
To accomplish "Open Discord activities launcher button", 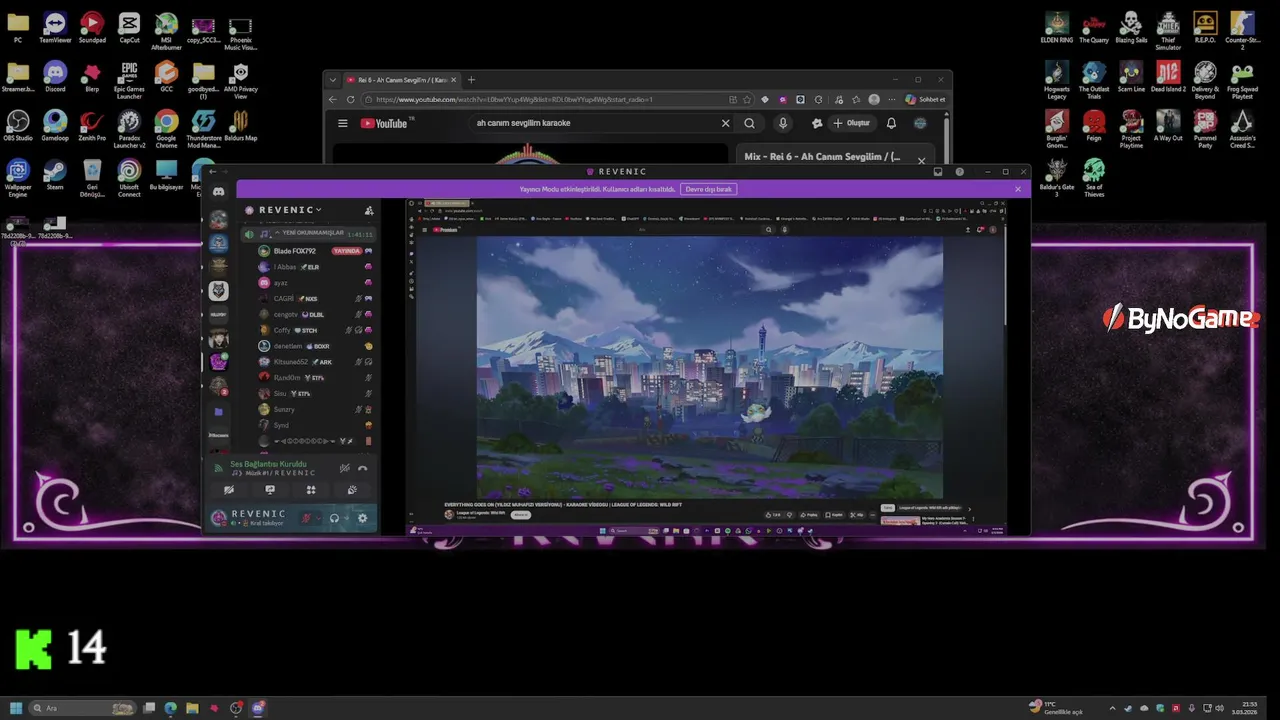I will pos(311,490).
